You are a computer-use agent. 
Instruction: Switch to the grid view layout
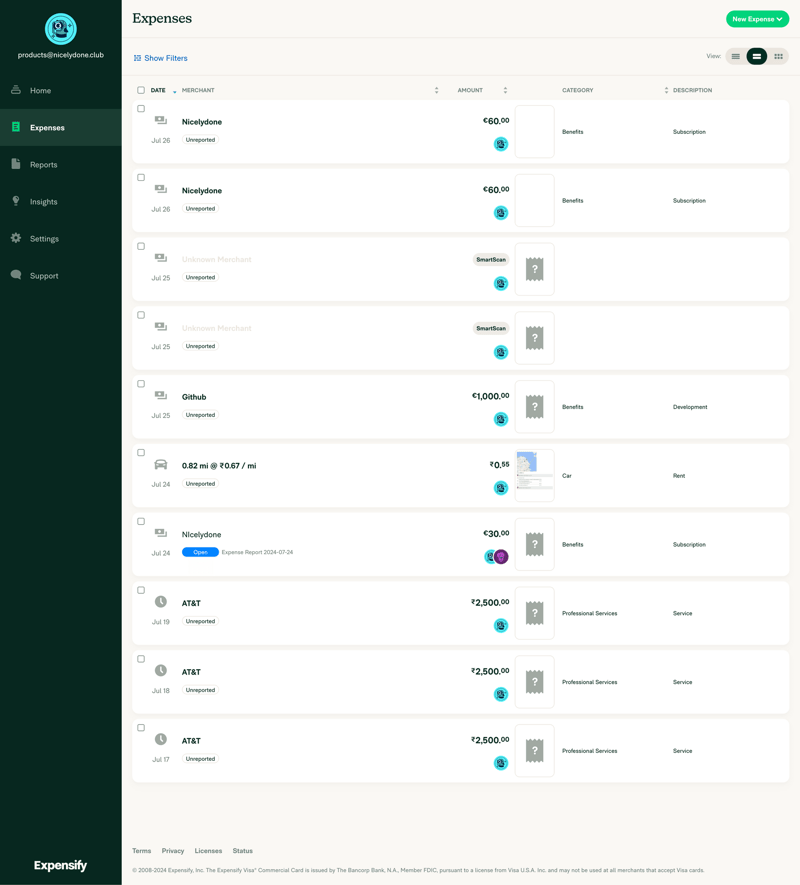tap(778, 56)
